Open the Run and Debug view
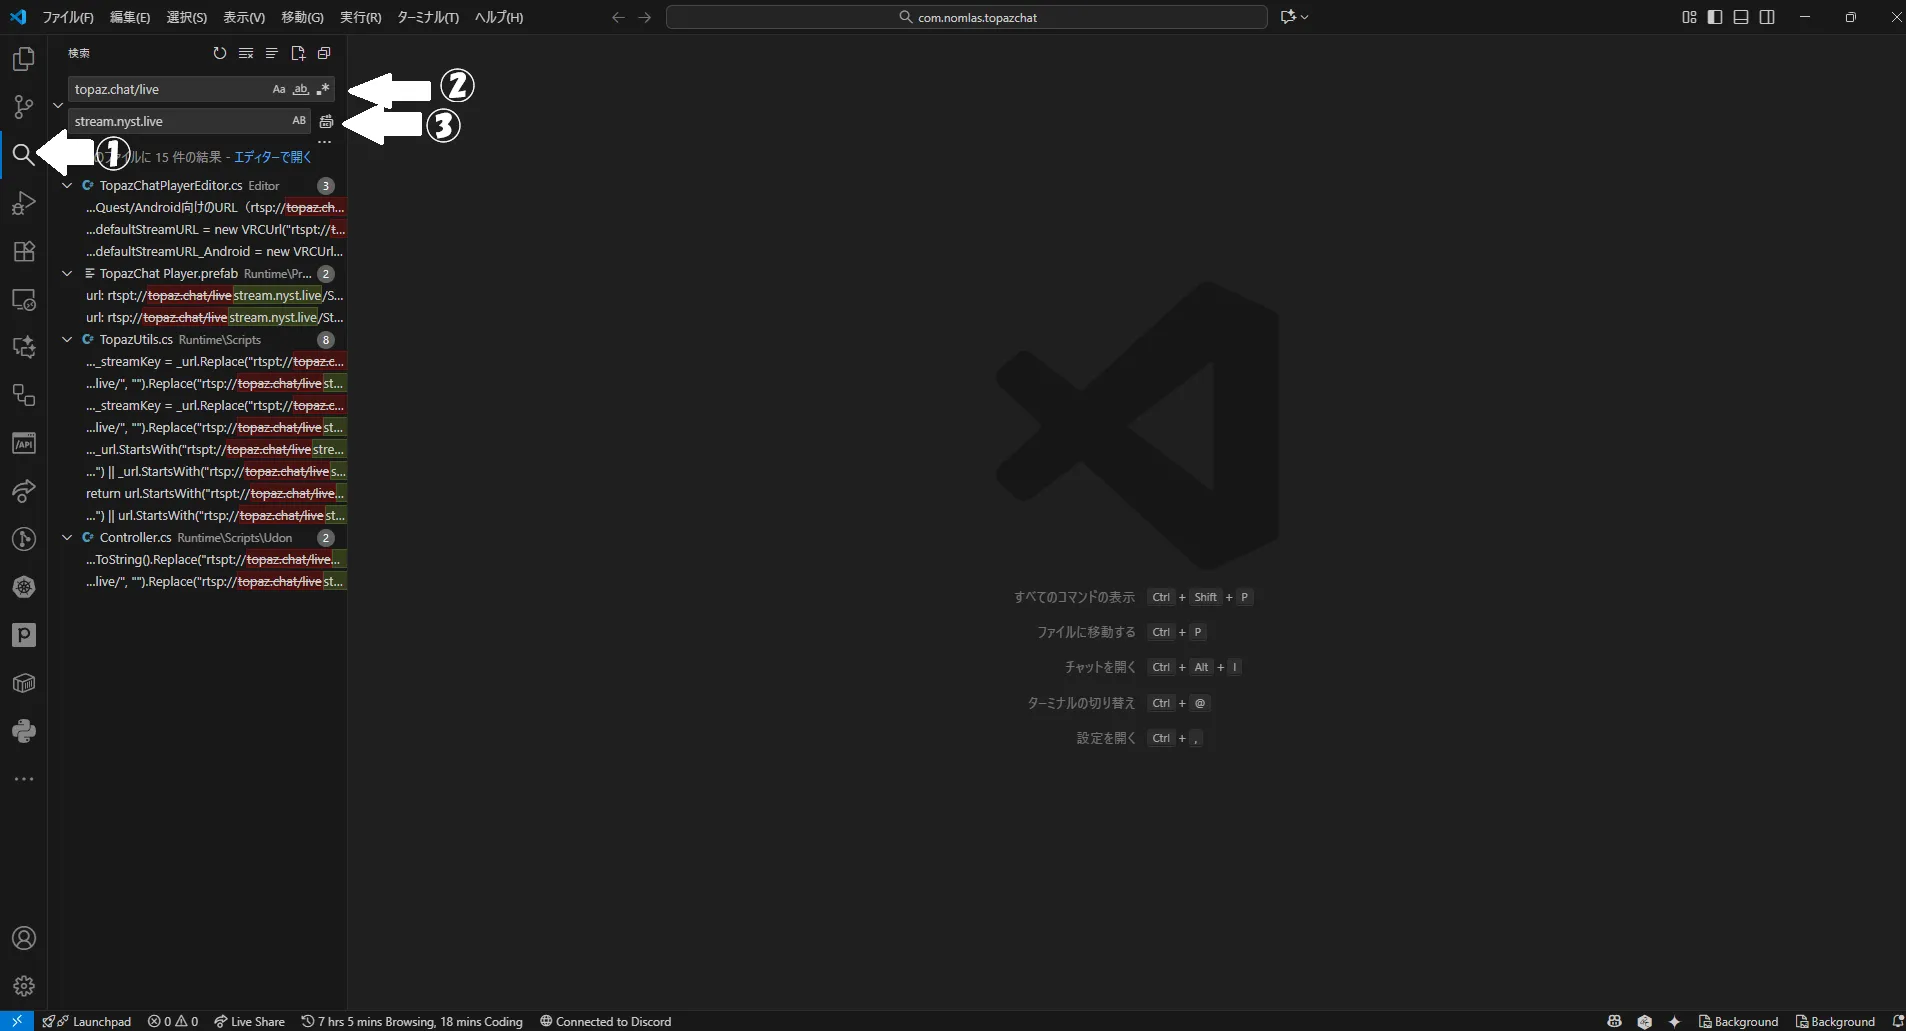The width and height of the screenshot is (1906, 1031). coord(23,203)
